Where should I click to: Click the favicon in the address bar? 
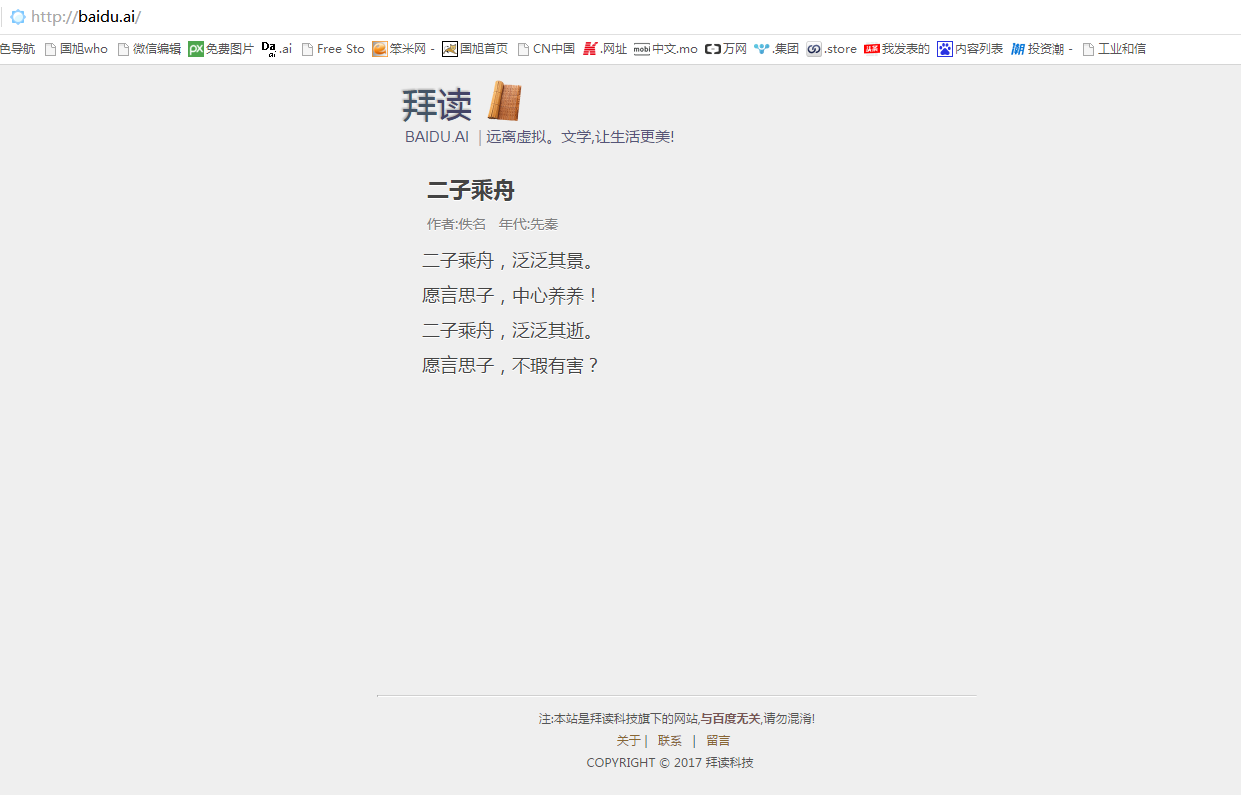[17, 17]
